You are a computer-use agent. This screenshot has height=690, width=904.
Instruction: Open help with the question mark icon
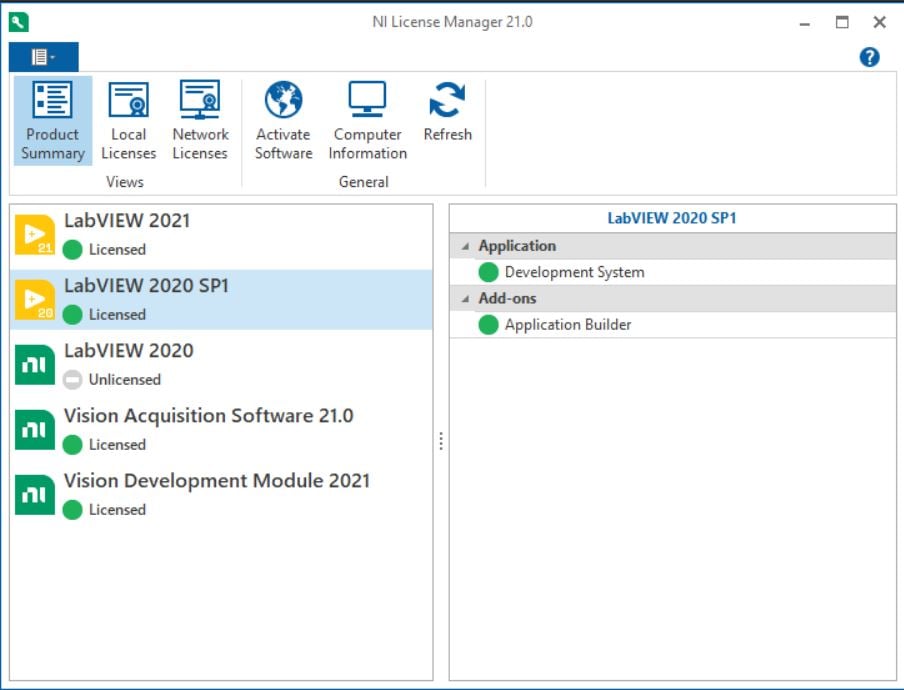click(869, 57)
